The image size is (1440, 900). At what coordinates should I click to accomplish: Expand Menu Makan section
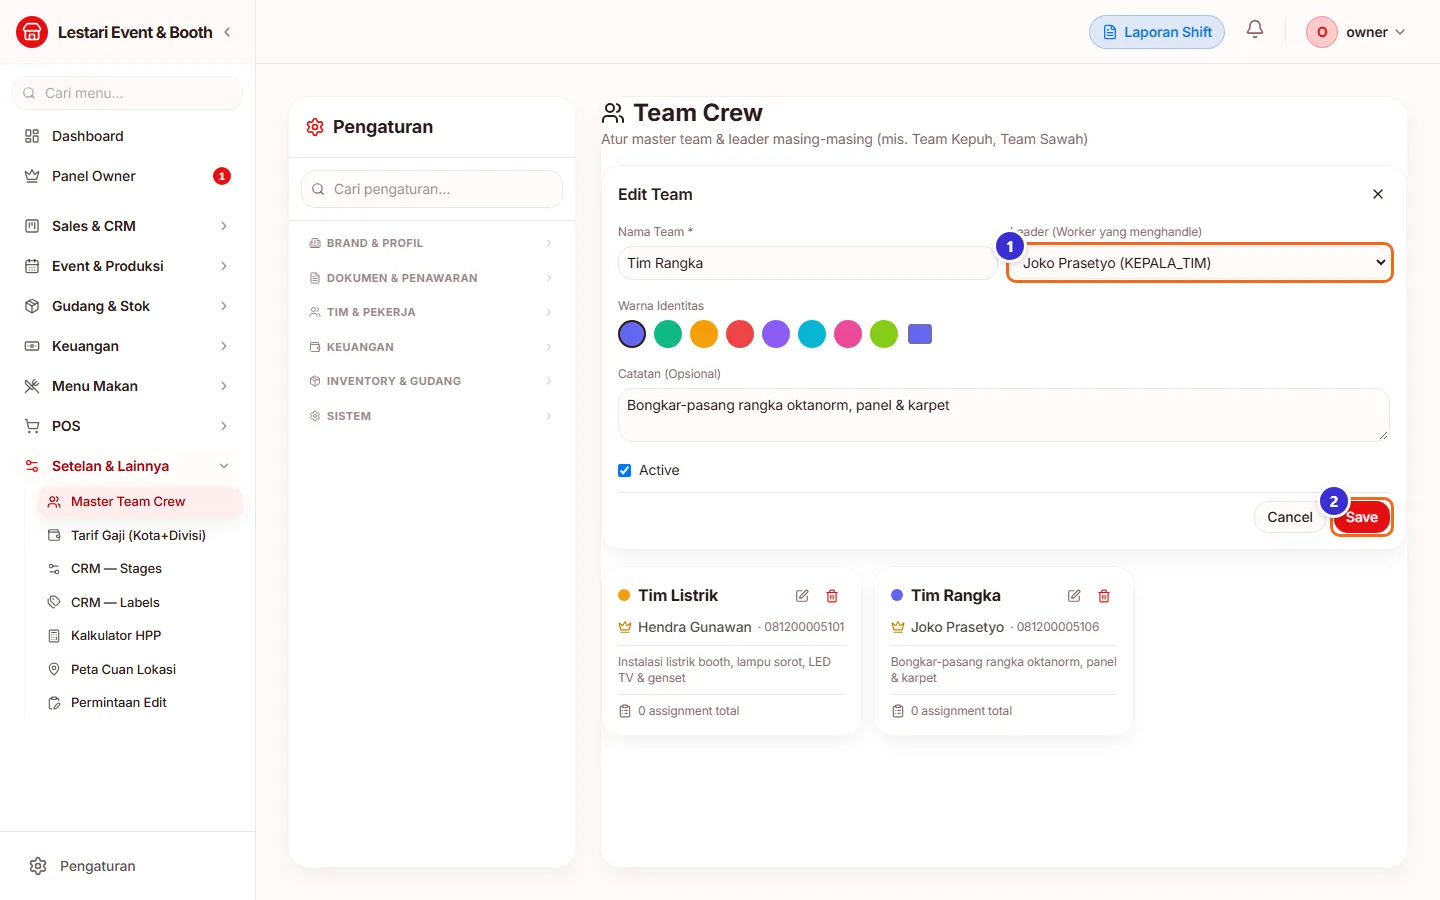128,386
